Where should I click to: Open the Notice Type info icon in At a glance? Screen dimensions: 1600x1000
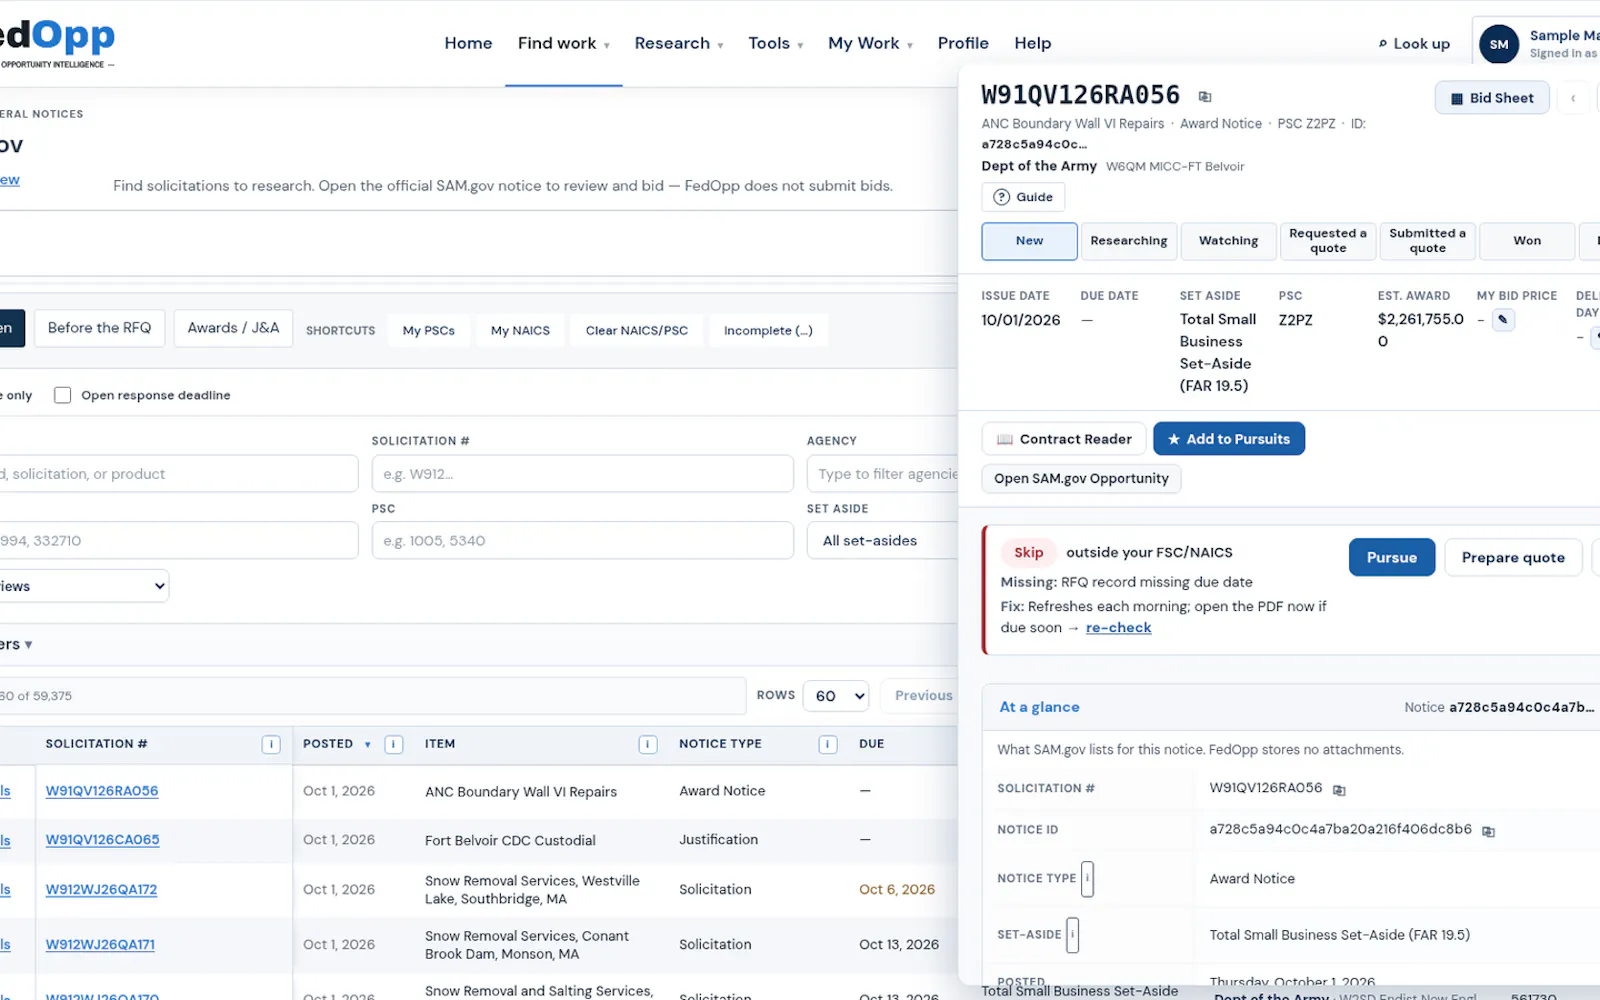pyautogui.click(x=1087, y=879)
